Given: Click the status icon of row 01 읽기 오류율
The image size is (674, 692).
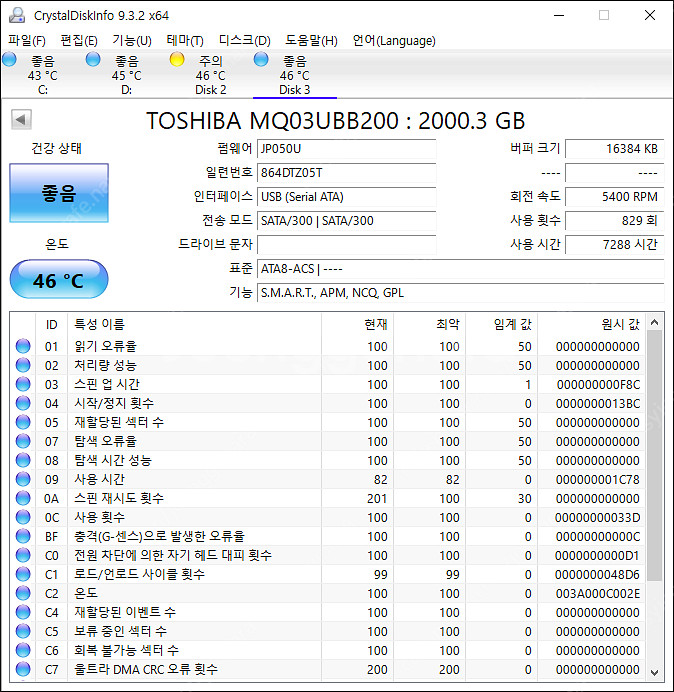Looking at the screenshot, I should (x=23, y=346).
